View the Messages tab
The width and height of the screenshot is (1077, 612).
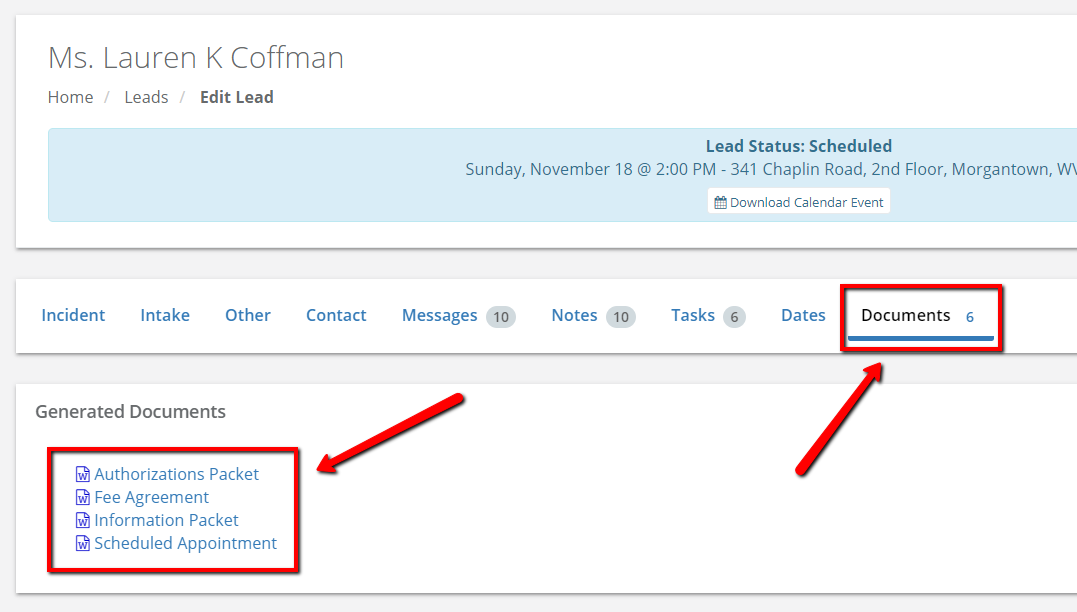coord(440,315)
